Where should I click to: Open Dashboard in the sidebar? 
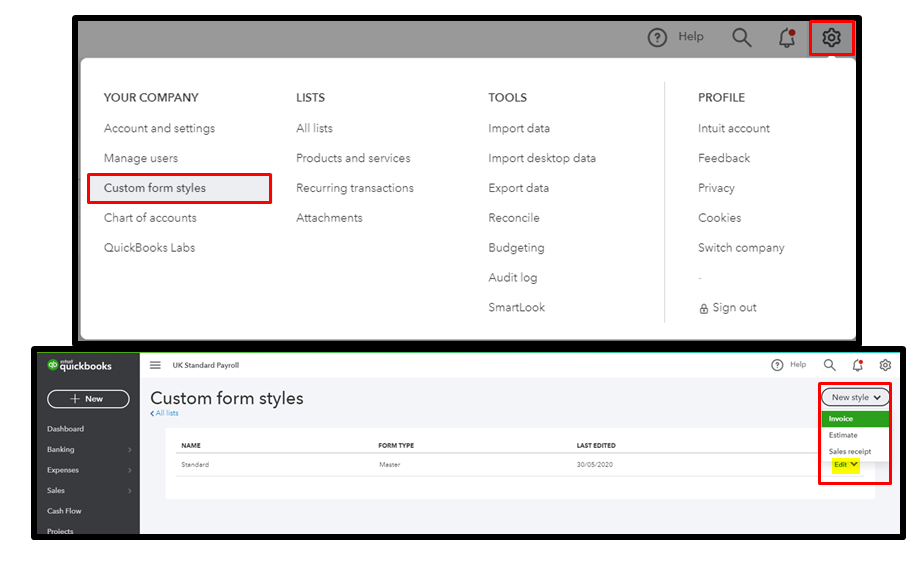pyautogui.click(x=65, y=429)
